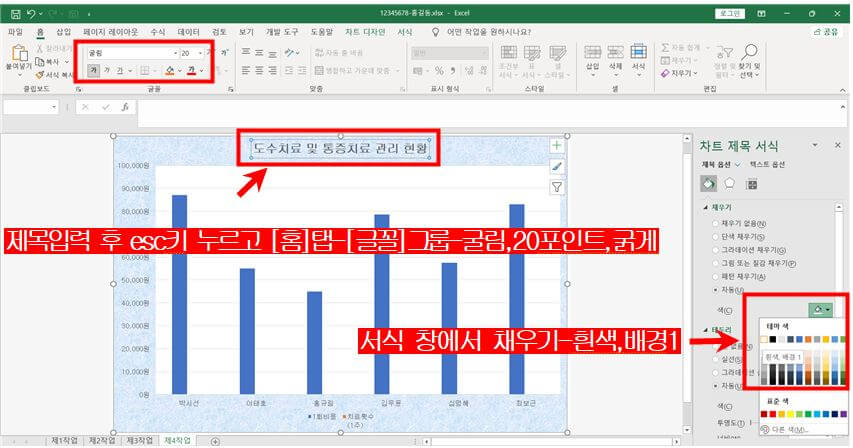Click the Copy (복사) icon
The image size is (853, 448).
coord(40,61)
